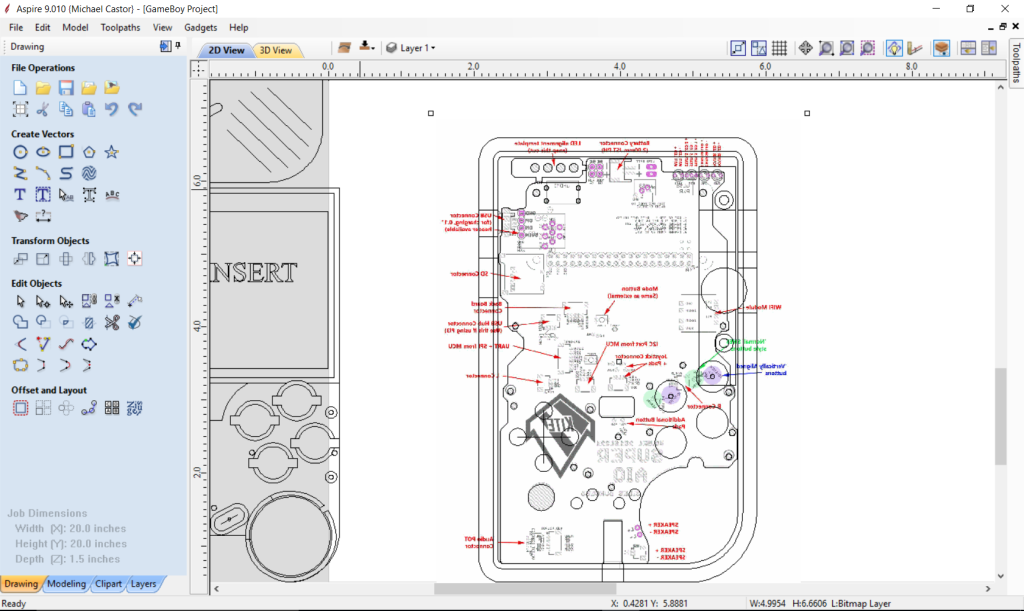Select Text Within Bounding Box tool
1024x611 pixels.
click(43, 195)
